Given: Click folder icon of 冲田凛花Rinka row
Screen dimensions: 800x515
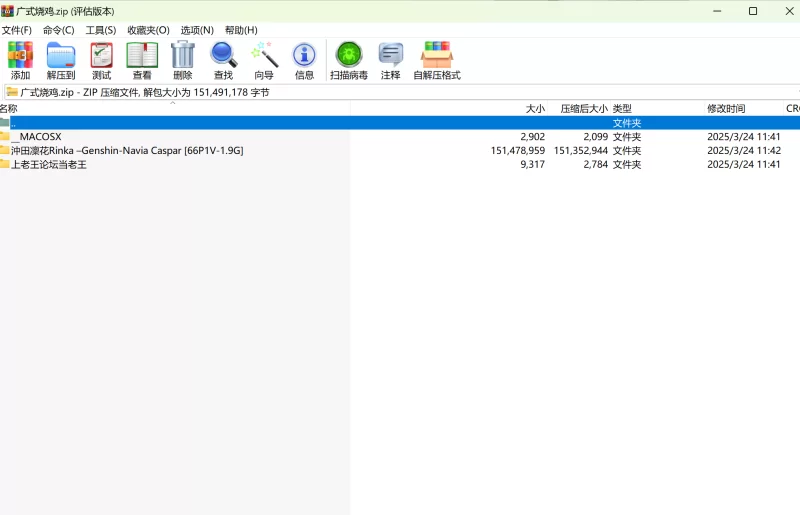Looking at the screenshot, I should [x=5, y=150].
